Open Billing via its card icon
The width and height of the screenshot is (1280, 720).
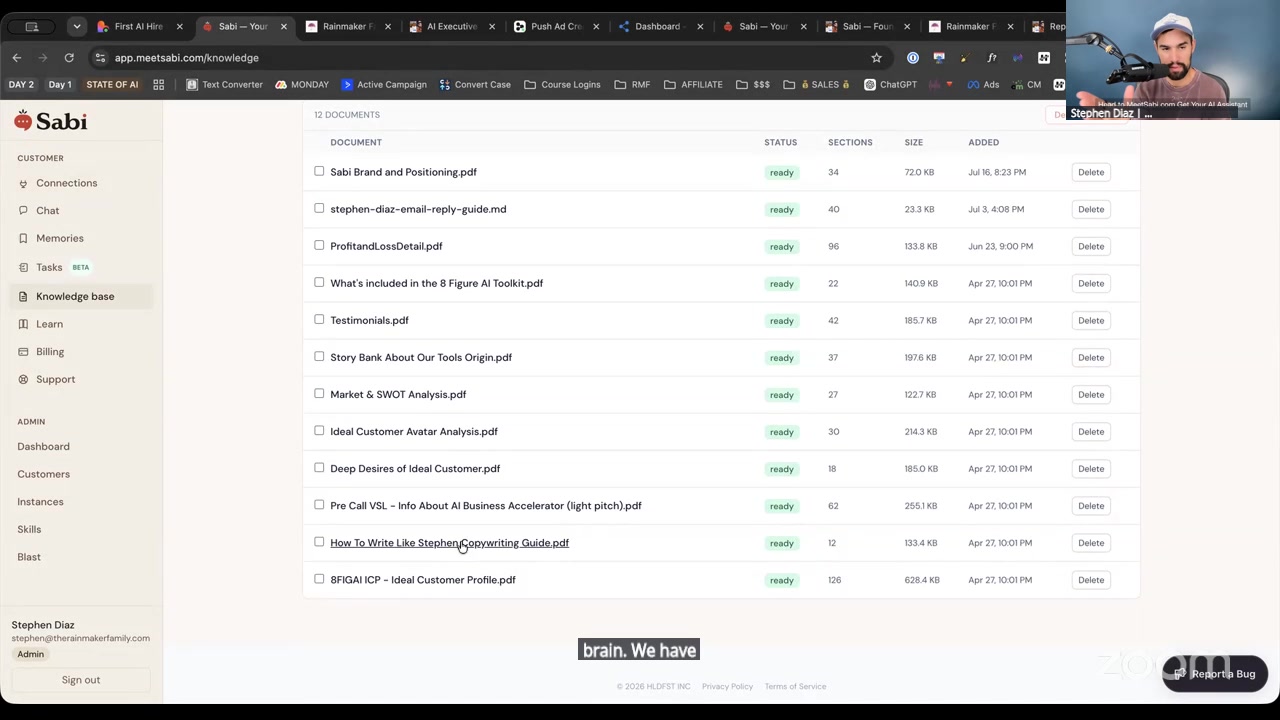(x=24, y=352)
